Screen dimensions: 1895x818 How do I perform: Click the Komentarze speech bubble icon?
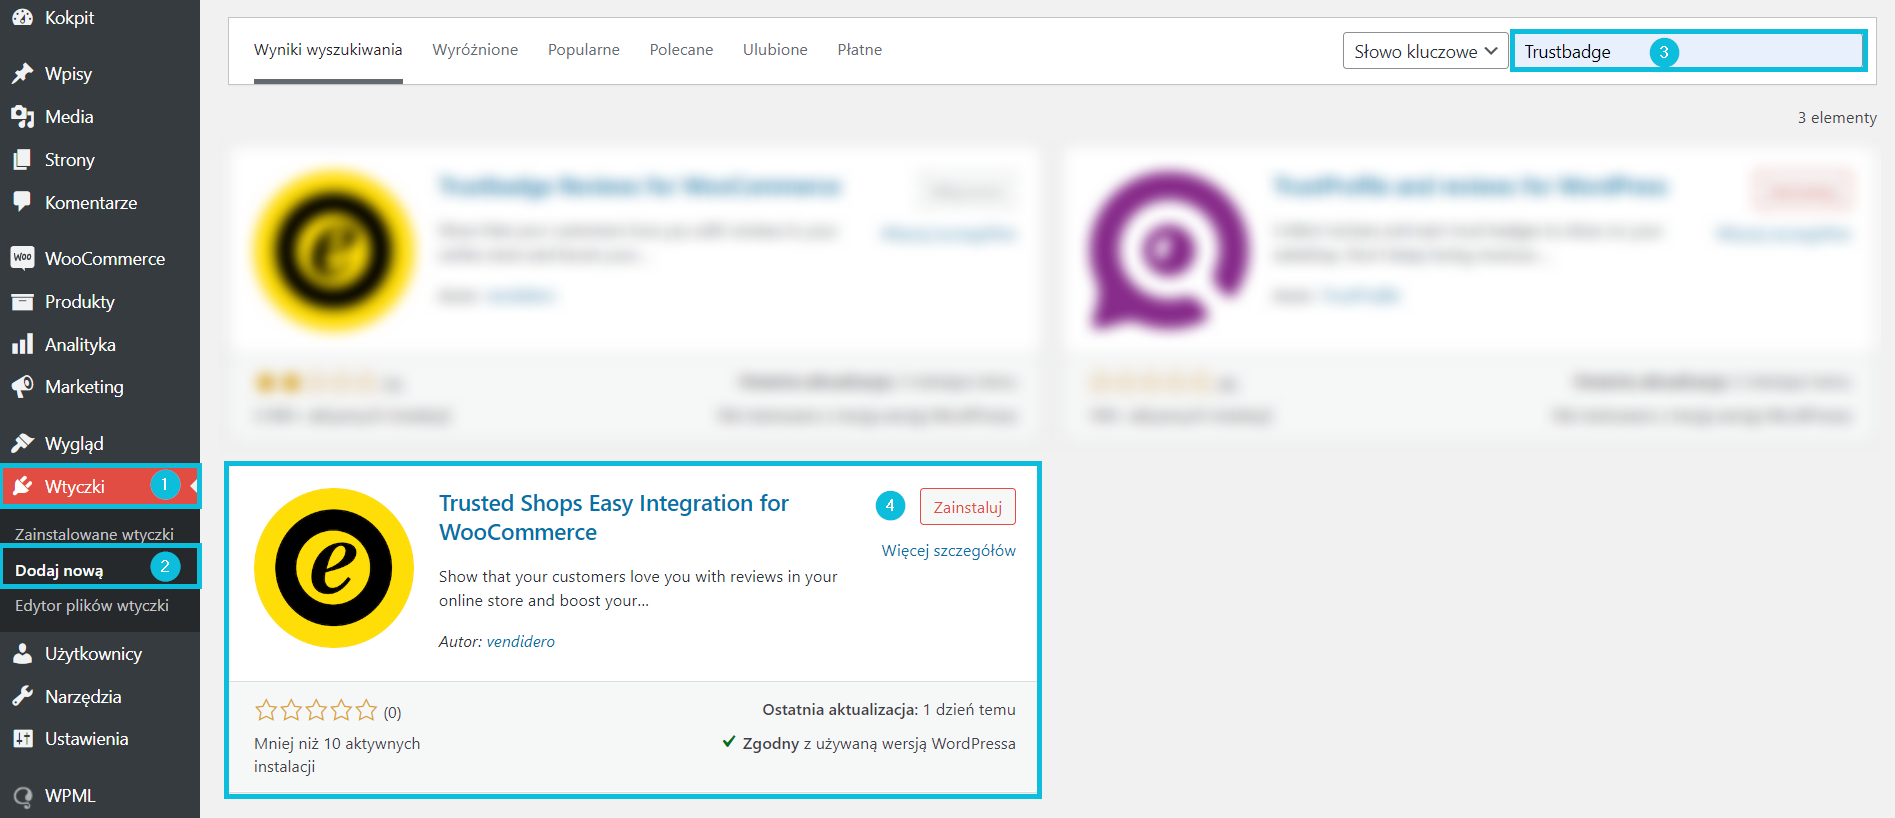coord(22,202)
